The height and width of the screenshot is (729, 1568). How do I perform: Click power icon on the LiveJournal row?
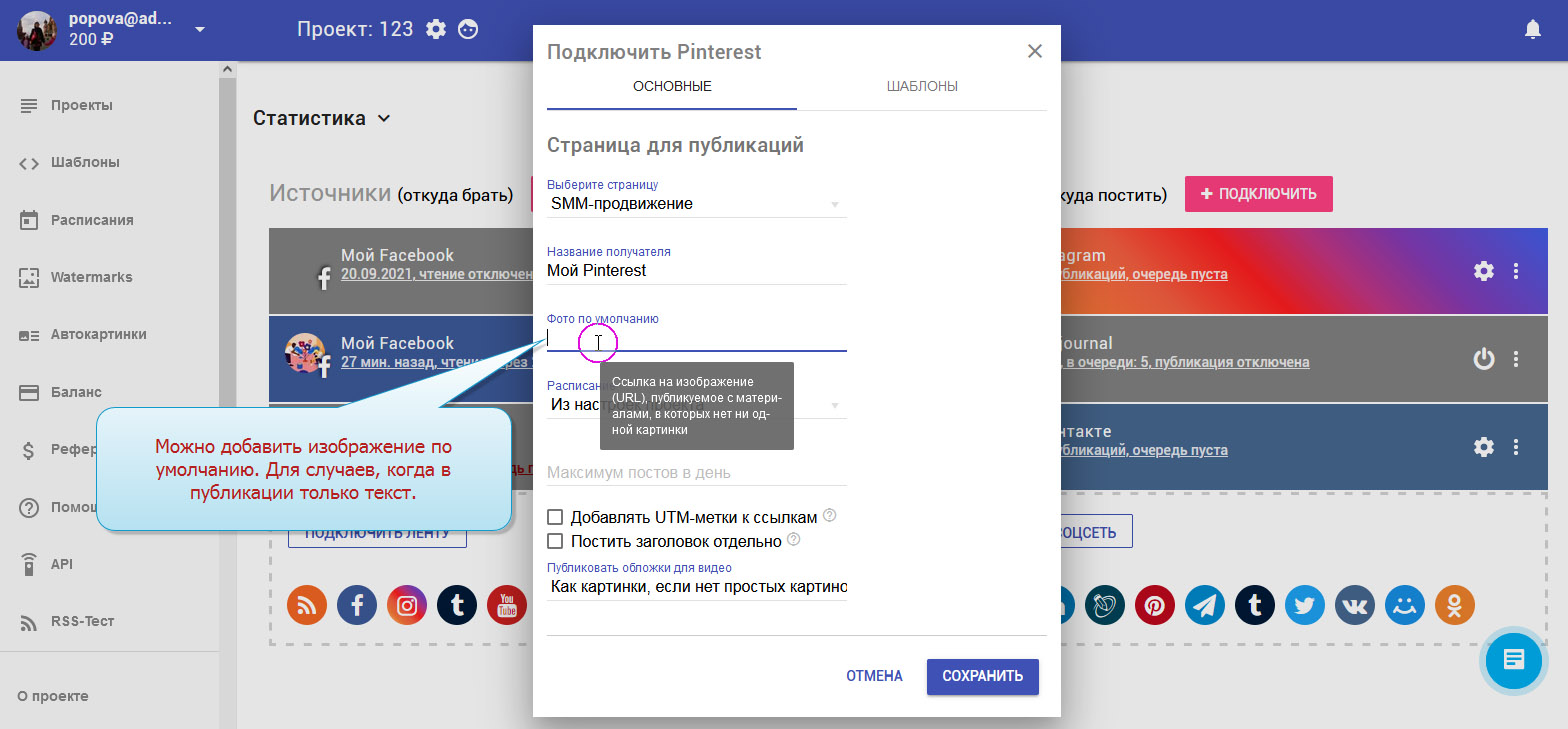(x=1483, y=358)
